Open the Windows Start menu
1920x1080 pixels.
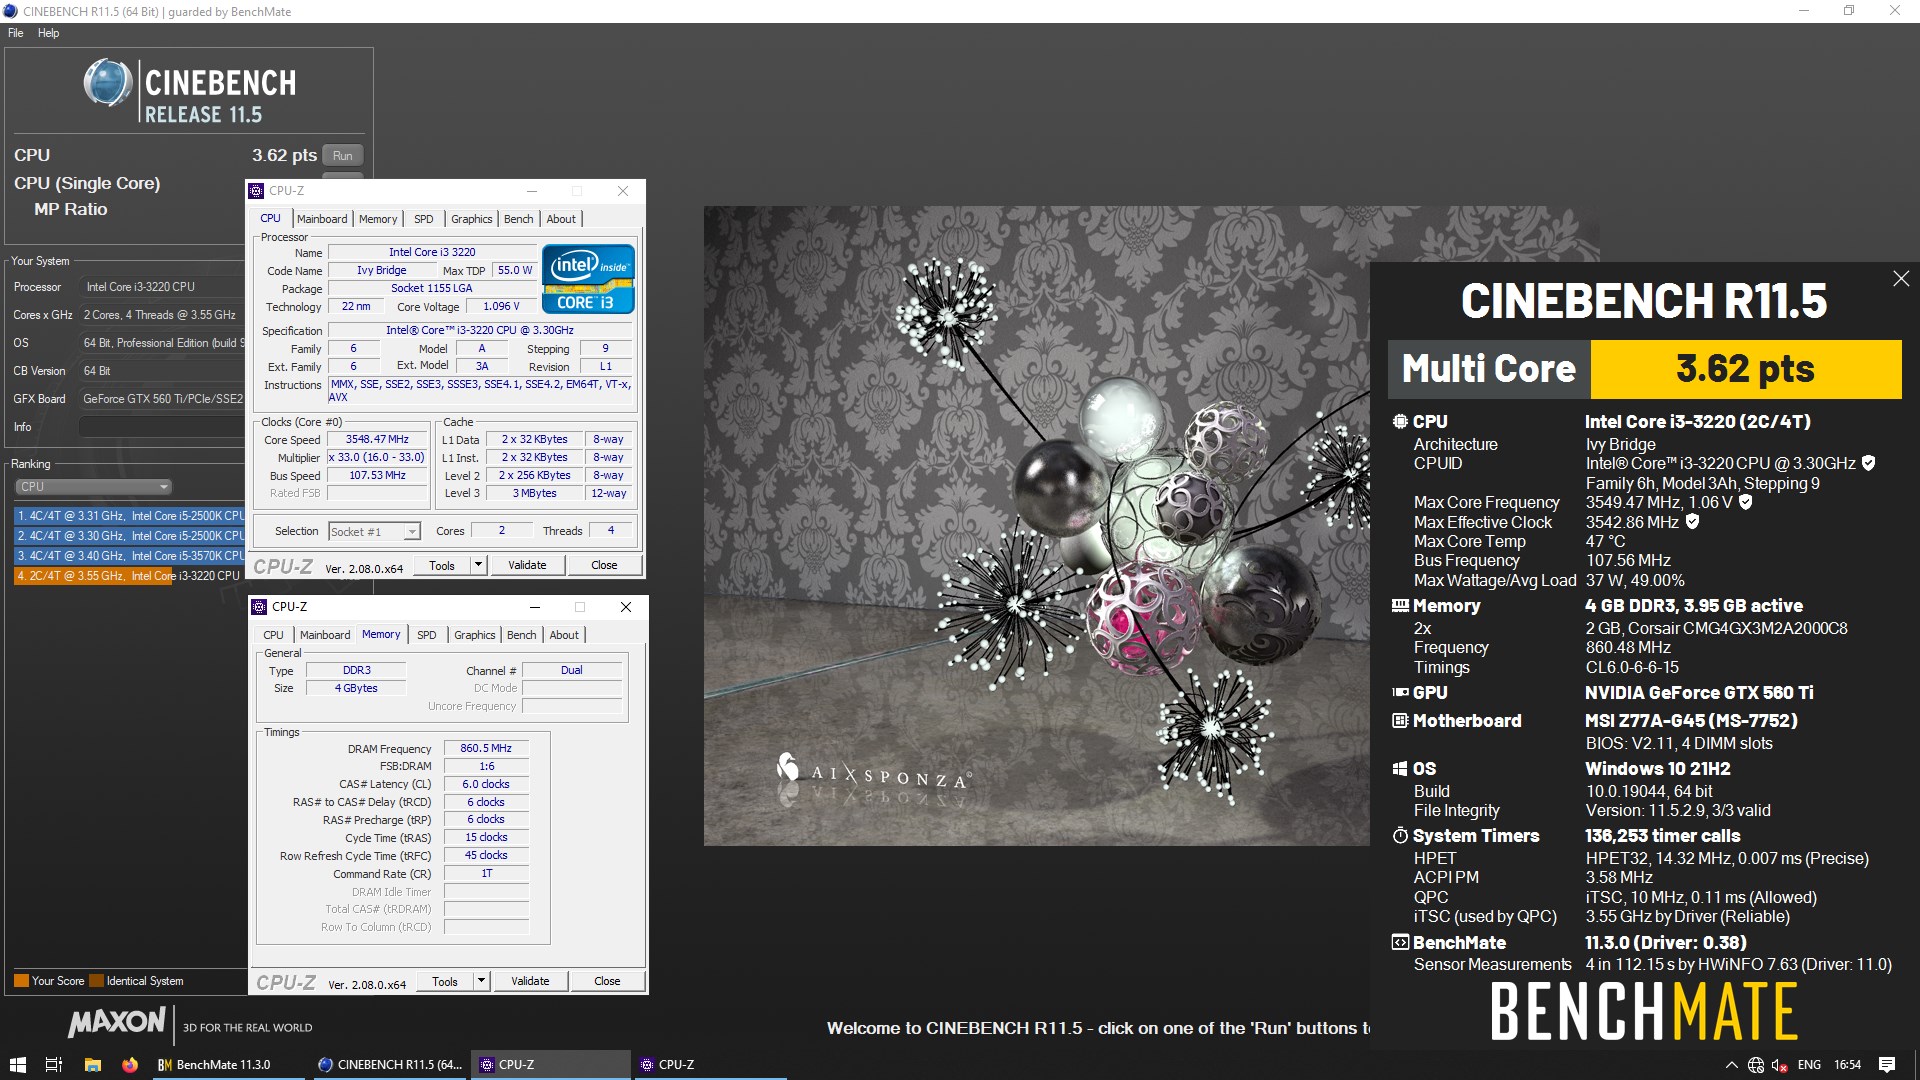click(x=17, y=1065)
